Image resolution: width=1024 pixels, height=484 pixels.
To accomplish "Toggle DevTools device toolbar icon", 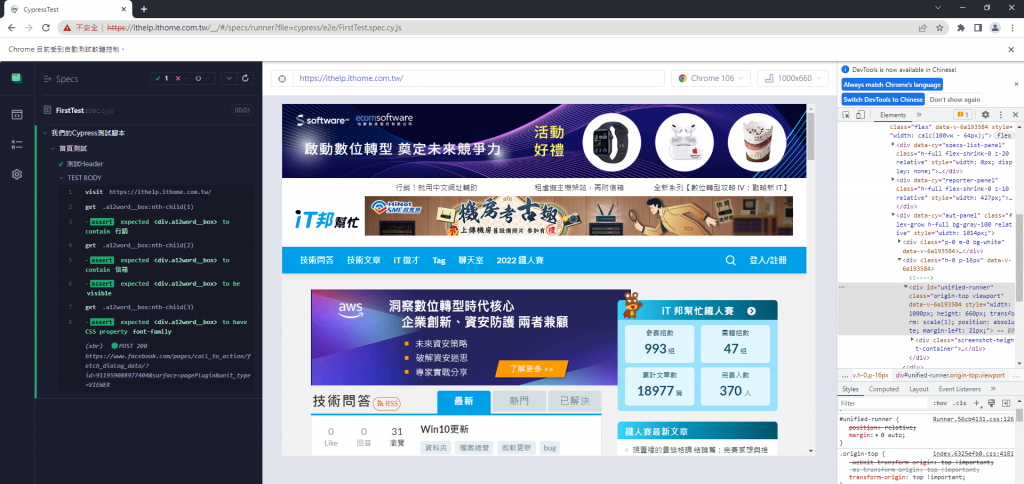I will coord(860,114).
